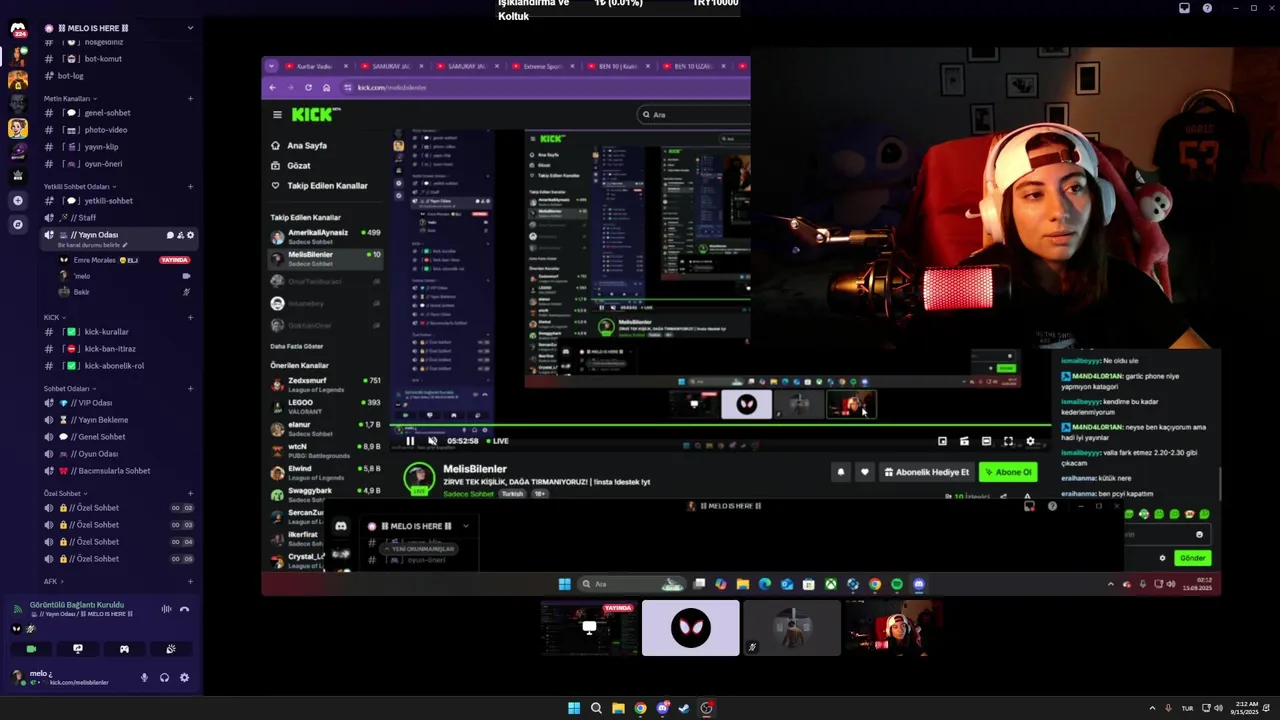Click browser back arrow in shared stream

click(x=274, y=87)
